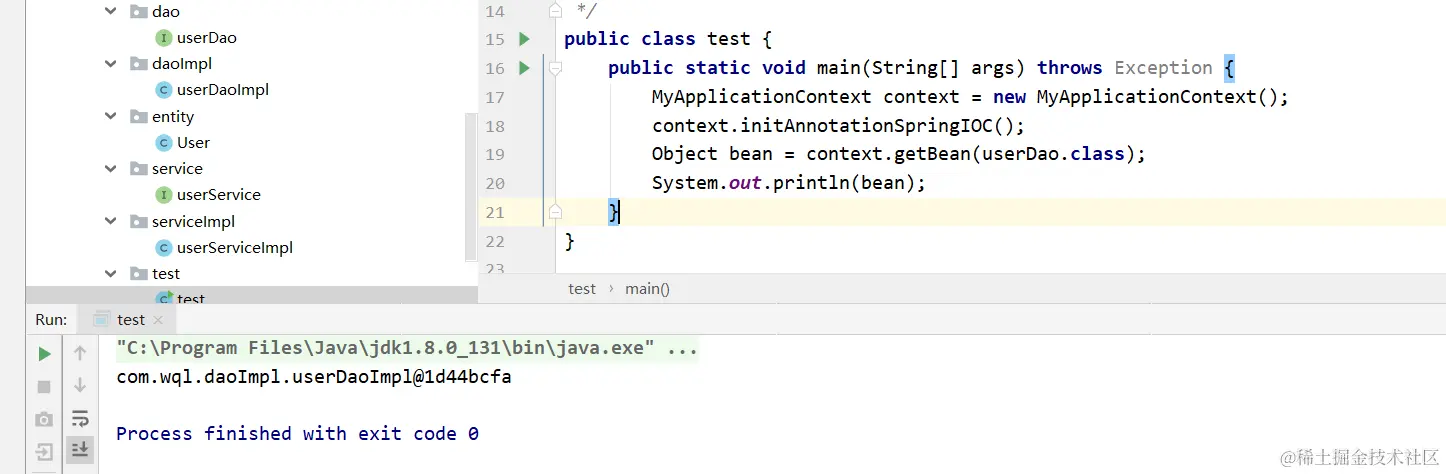Click the exit icon in Run toolbar
Image resolution: width=1446 pixels, height=474 pixels.
point(44,451)
